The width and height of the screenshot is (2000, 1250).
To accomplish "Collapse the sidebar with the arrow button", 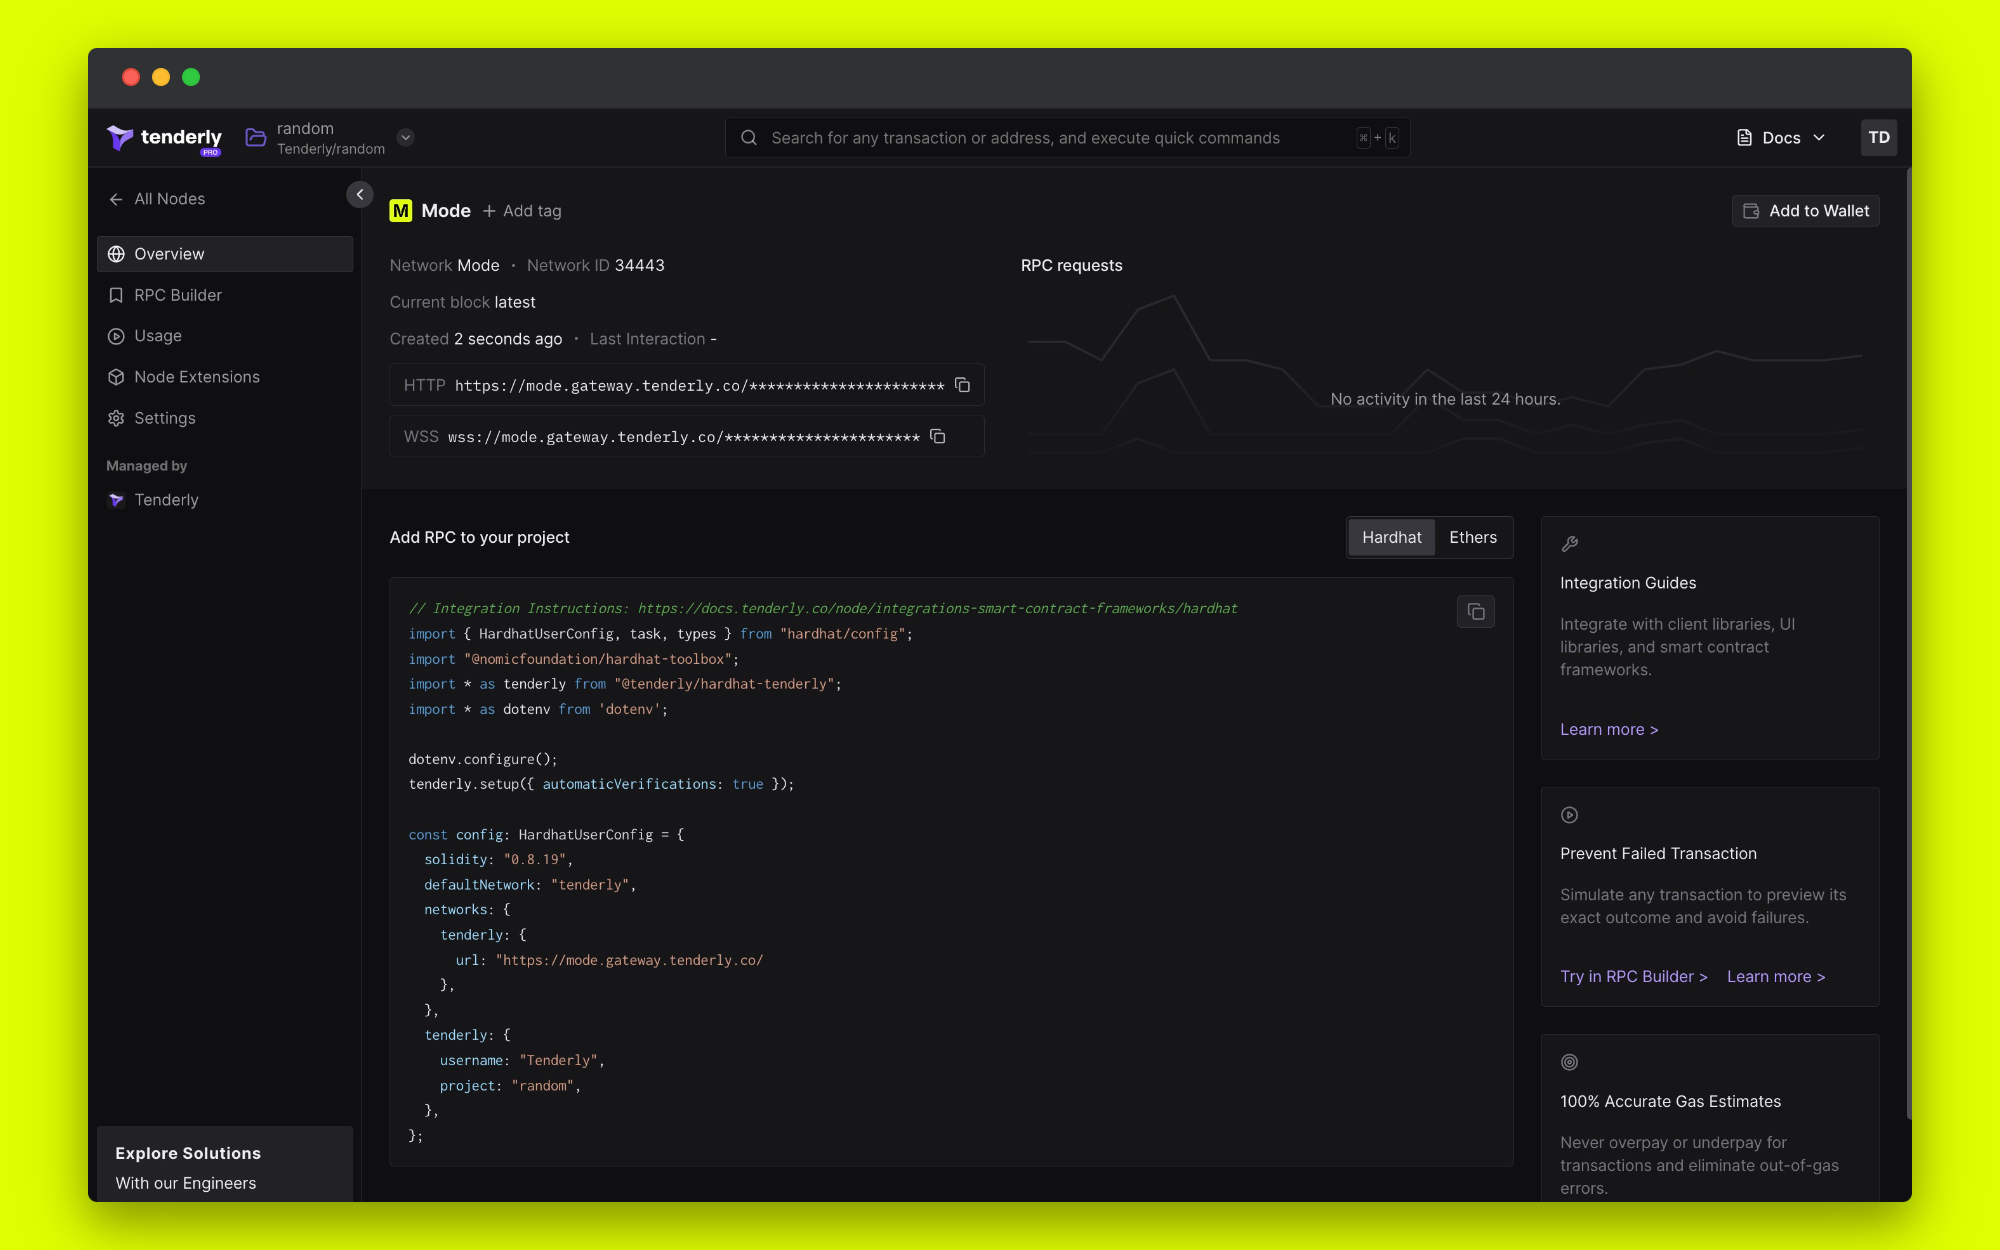I will pyautogui.click(x=360, y=195).
